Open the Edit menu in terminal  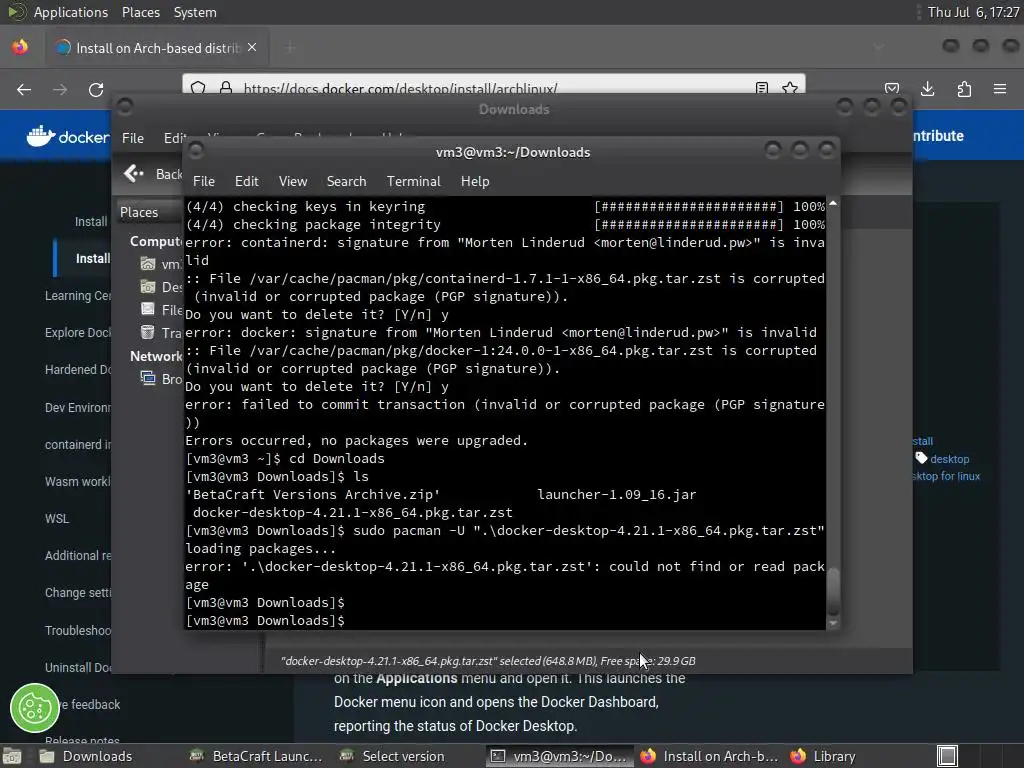coord(246,181)
